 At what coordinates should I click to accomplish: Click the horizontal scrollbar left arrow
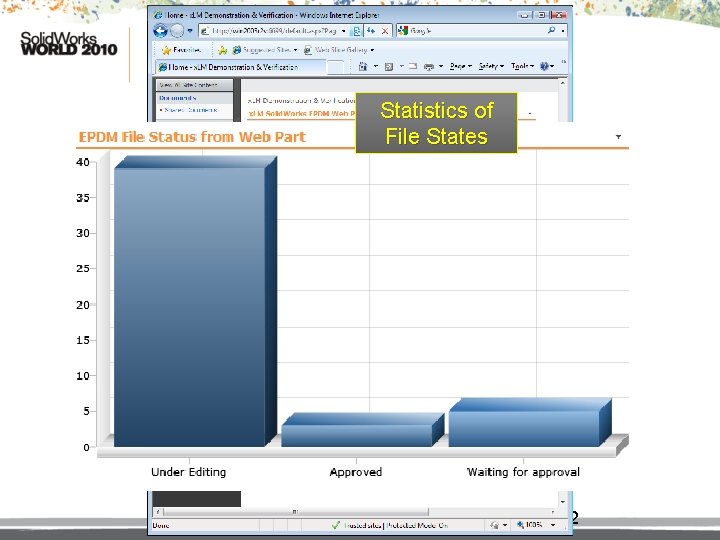(x=158, y=512)
